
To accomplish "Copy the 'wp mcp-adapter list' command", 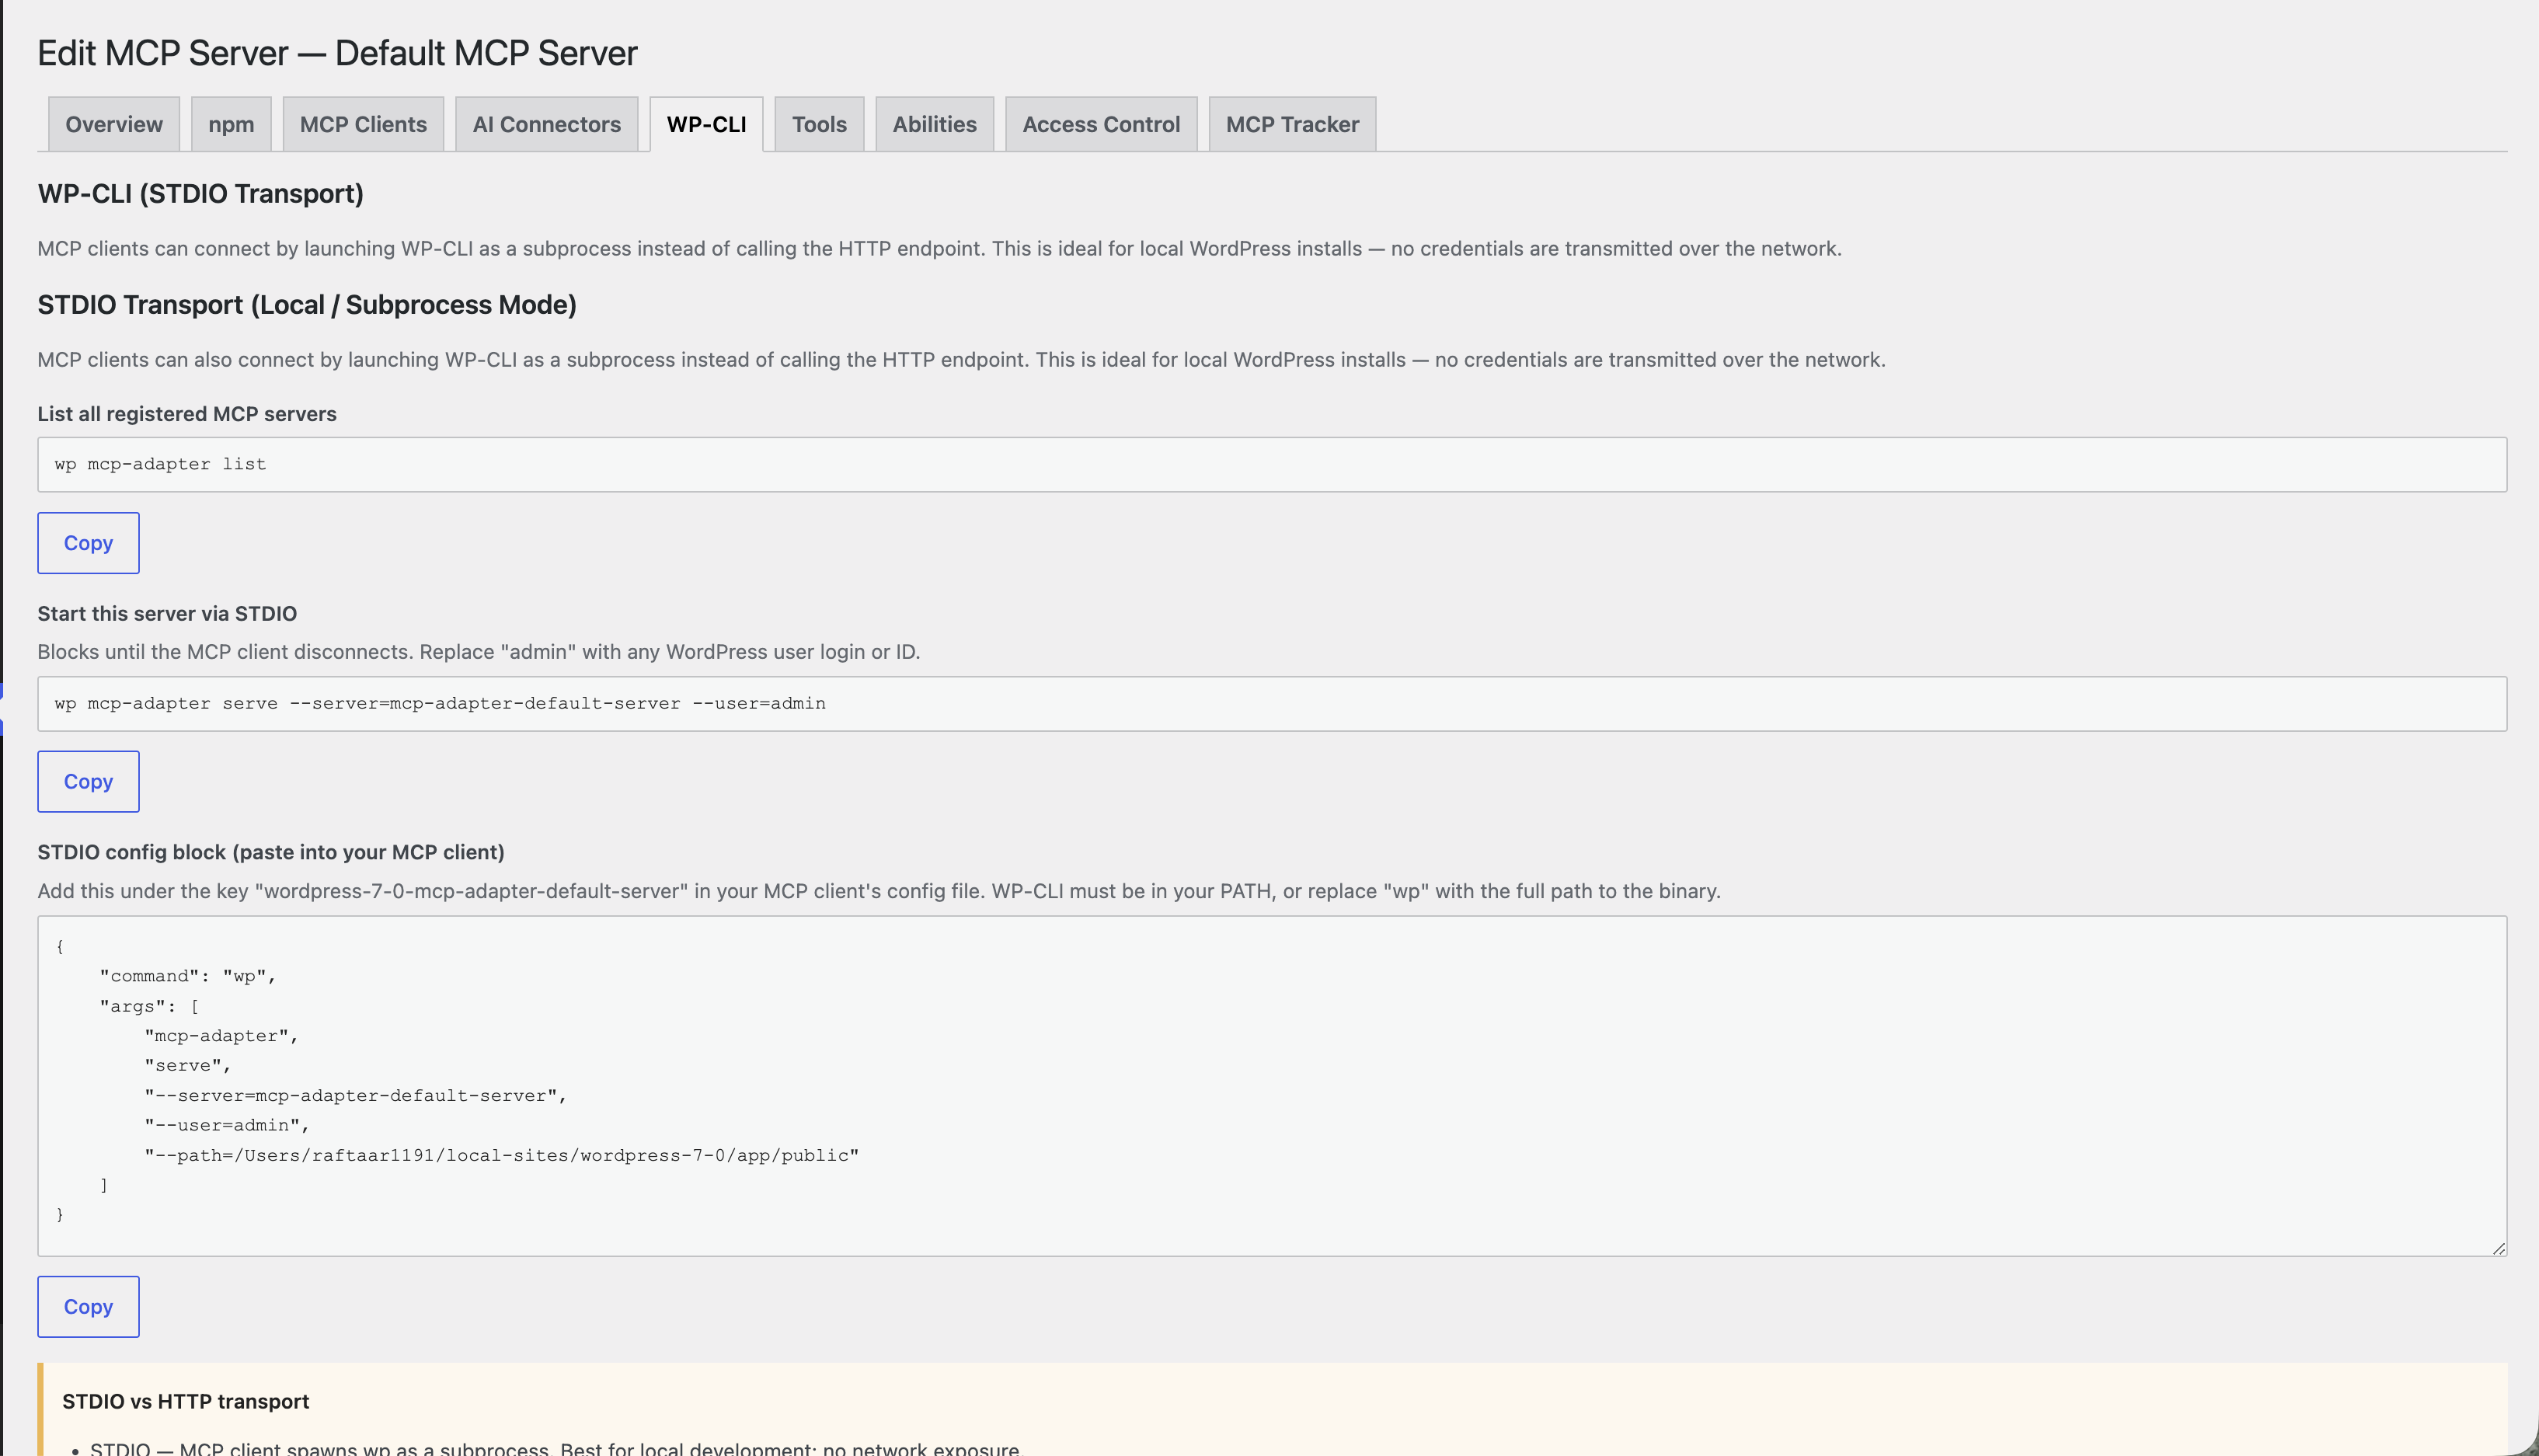I will [88, 543].
